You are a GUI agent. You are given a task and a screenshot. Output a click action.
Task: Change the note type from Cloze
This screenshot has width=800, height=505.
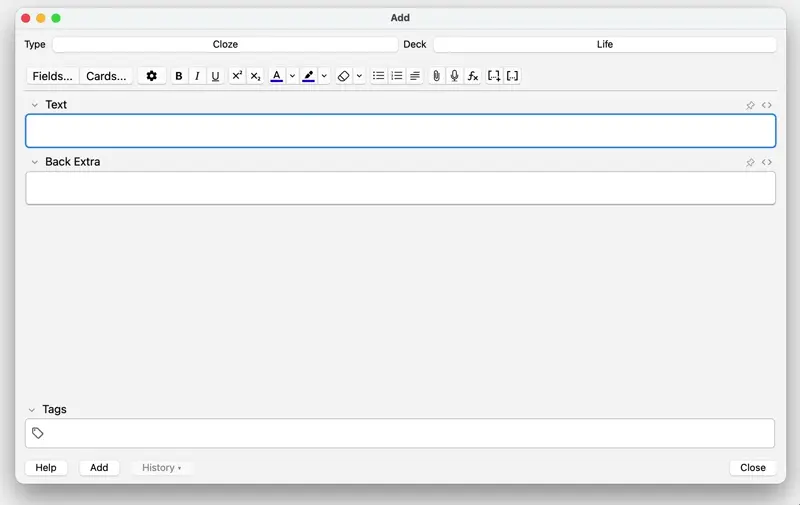tap(225, 44)
